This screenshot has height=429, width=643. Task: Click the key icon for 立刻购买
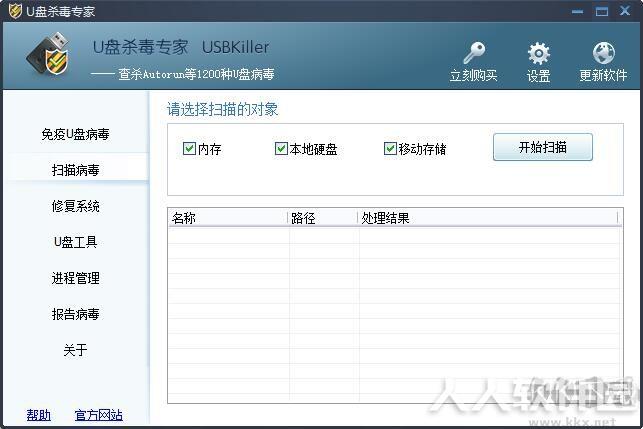[474, 52]
